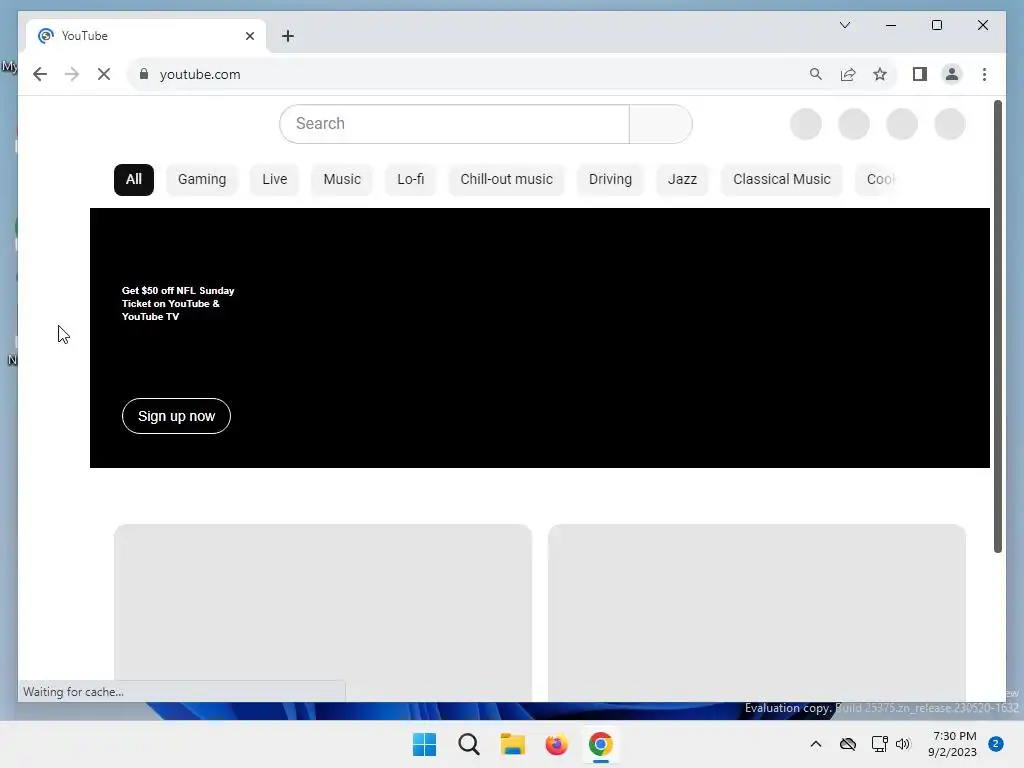Share this page using the share icon

pyautogui.click(x=848, y=74)
